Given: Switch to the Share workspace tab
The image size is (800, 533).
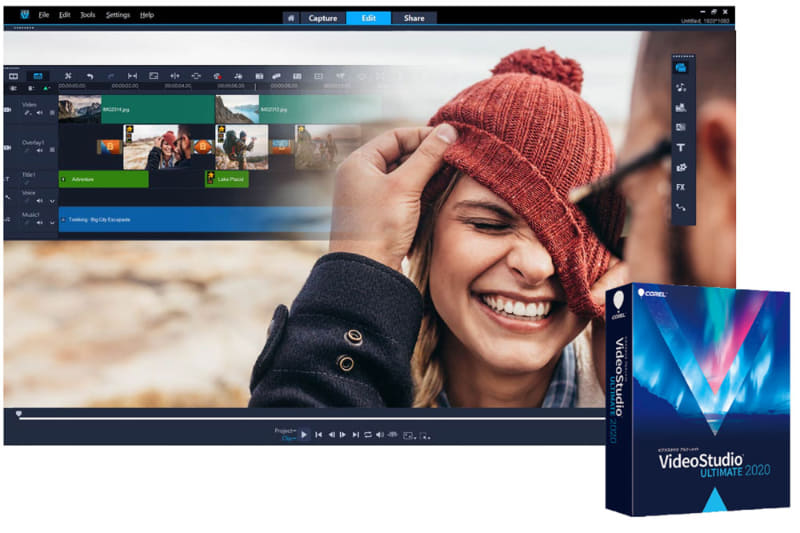Looking at the screenshot, I should pyautogui.click(x=414, y=18).
